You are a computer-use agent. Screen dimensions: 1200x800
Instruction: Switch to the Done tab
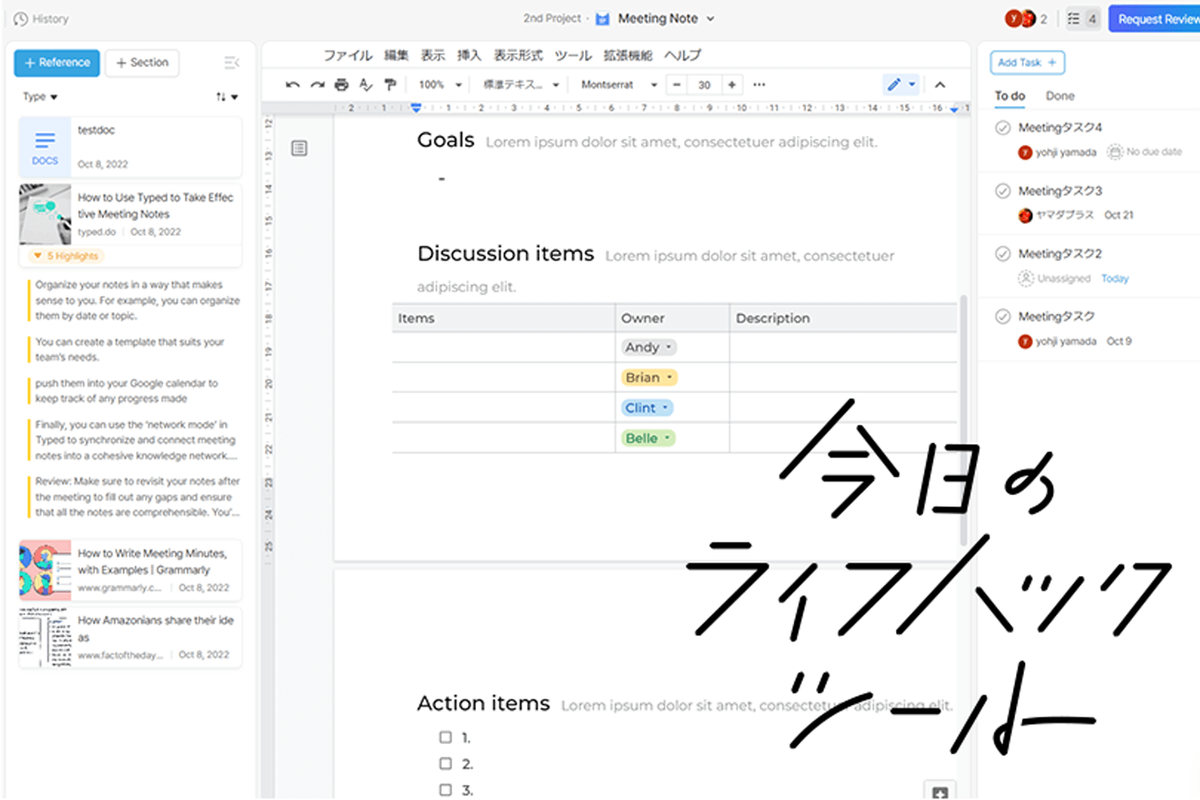1059,95
